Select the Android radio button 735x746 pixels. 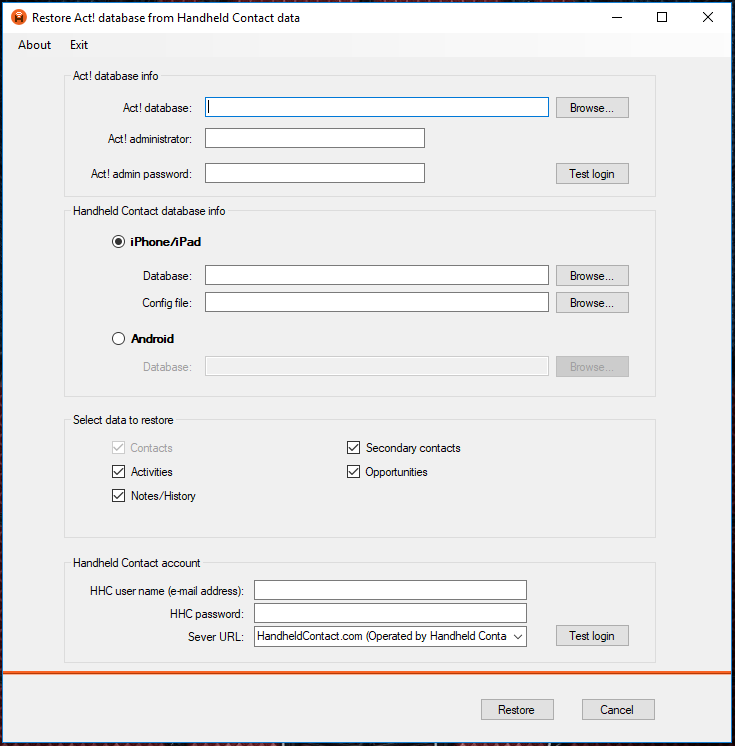pyautogui.click(x=118, y=339)
